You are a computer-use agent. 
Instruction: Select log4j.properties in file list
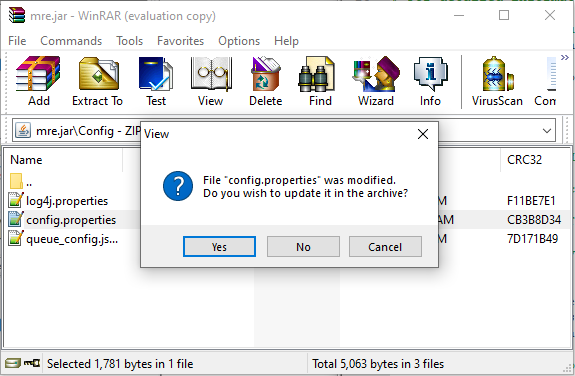[x=67, y=201]
